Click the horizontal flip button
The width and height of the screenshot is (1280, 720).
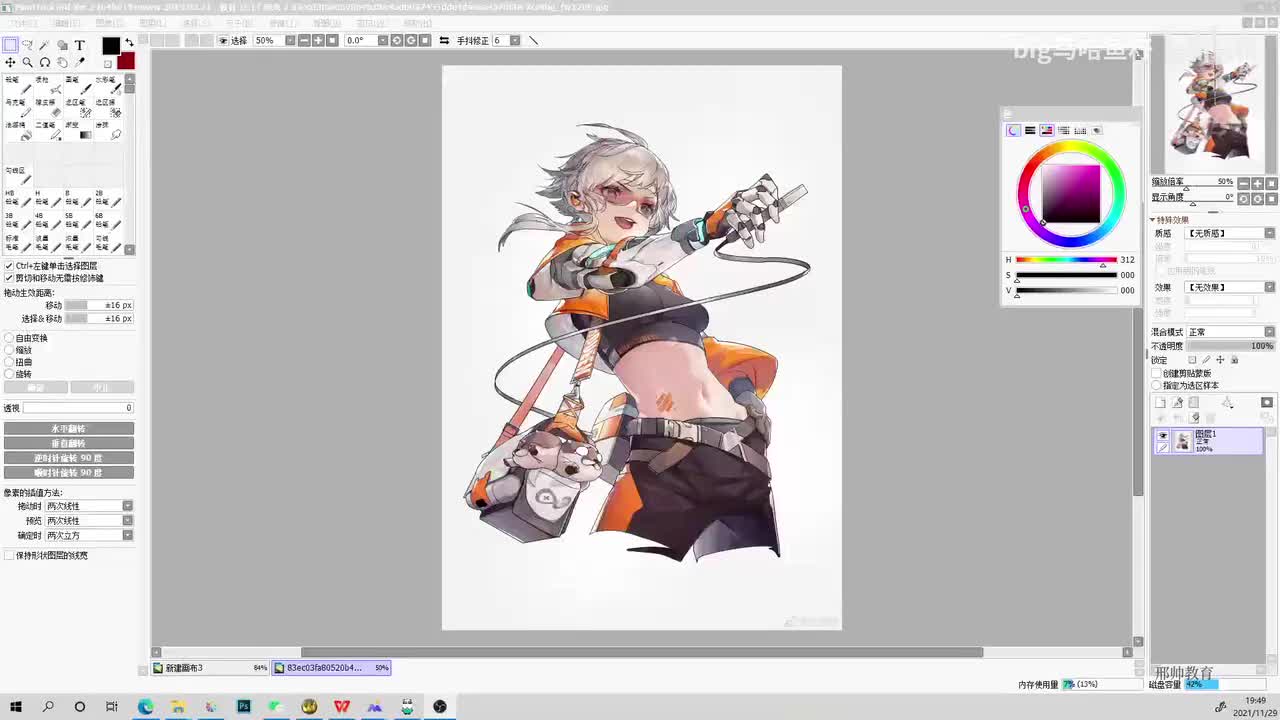(x=69, y=429)
